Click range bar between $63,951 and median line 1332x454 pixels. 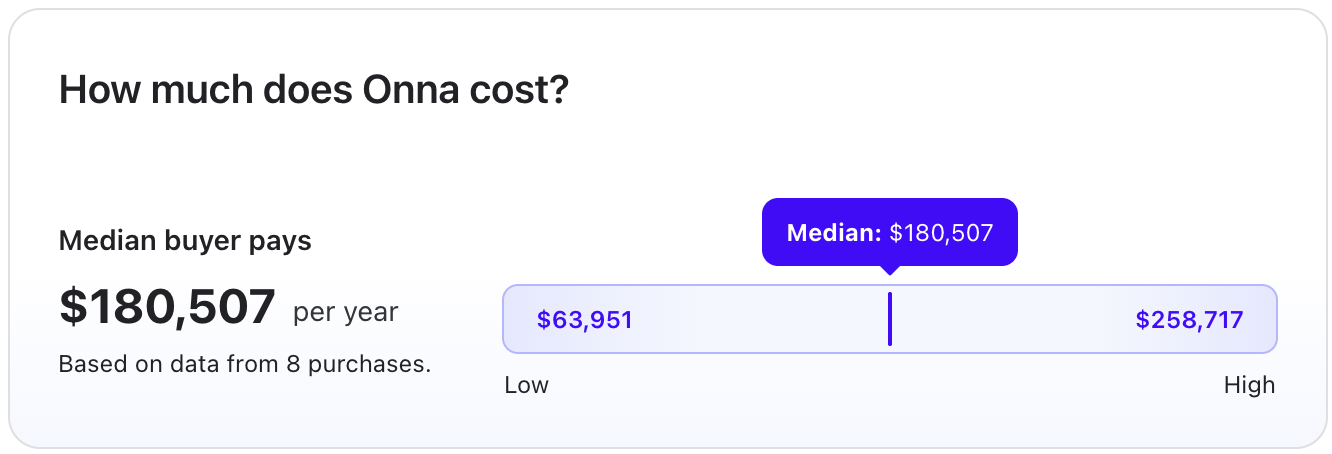coord(760,319)
